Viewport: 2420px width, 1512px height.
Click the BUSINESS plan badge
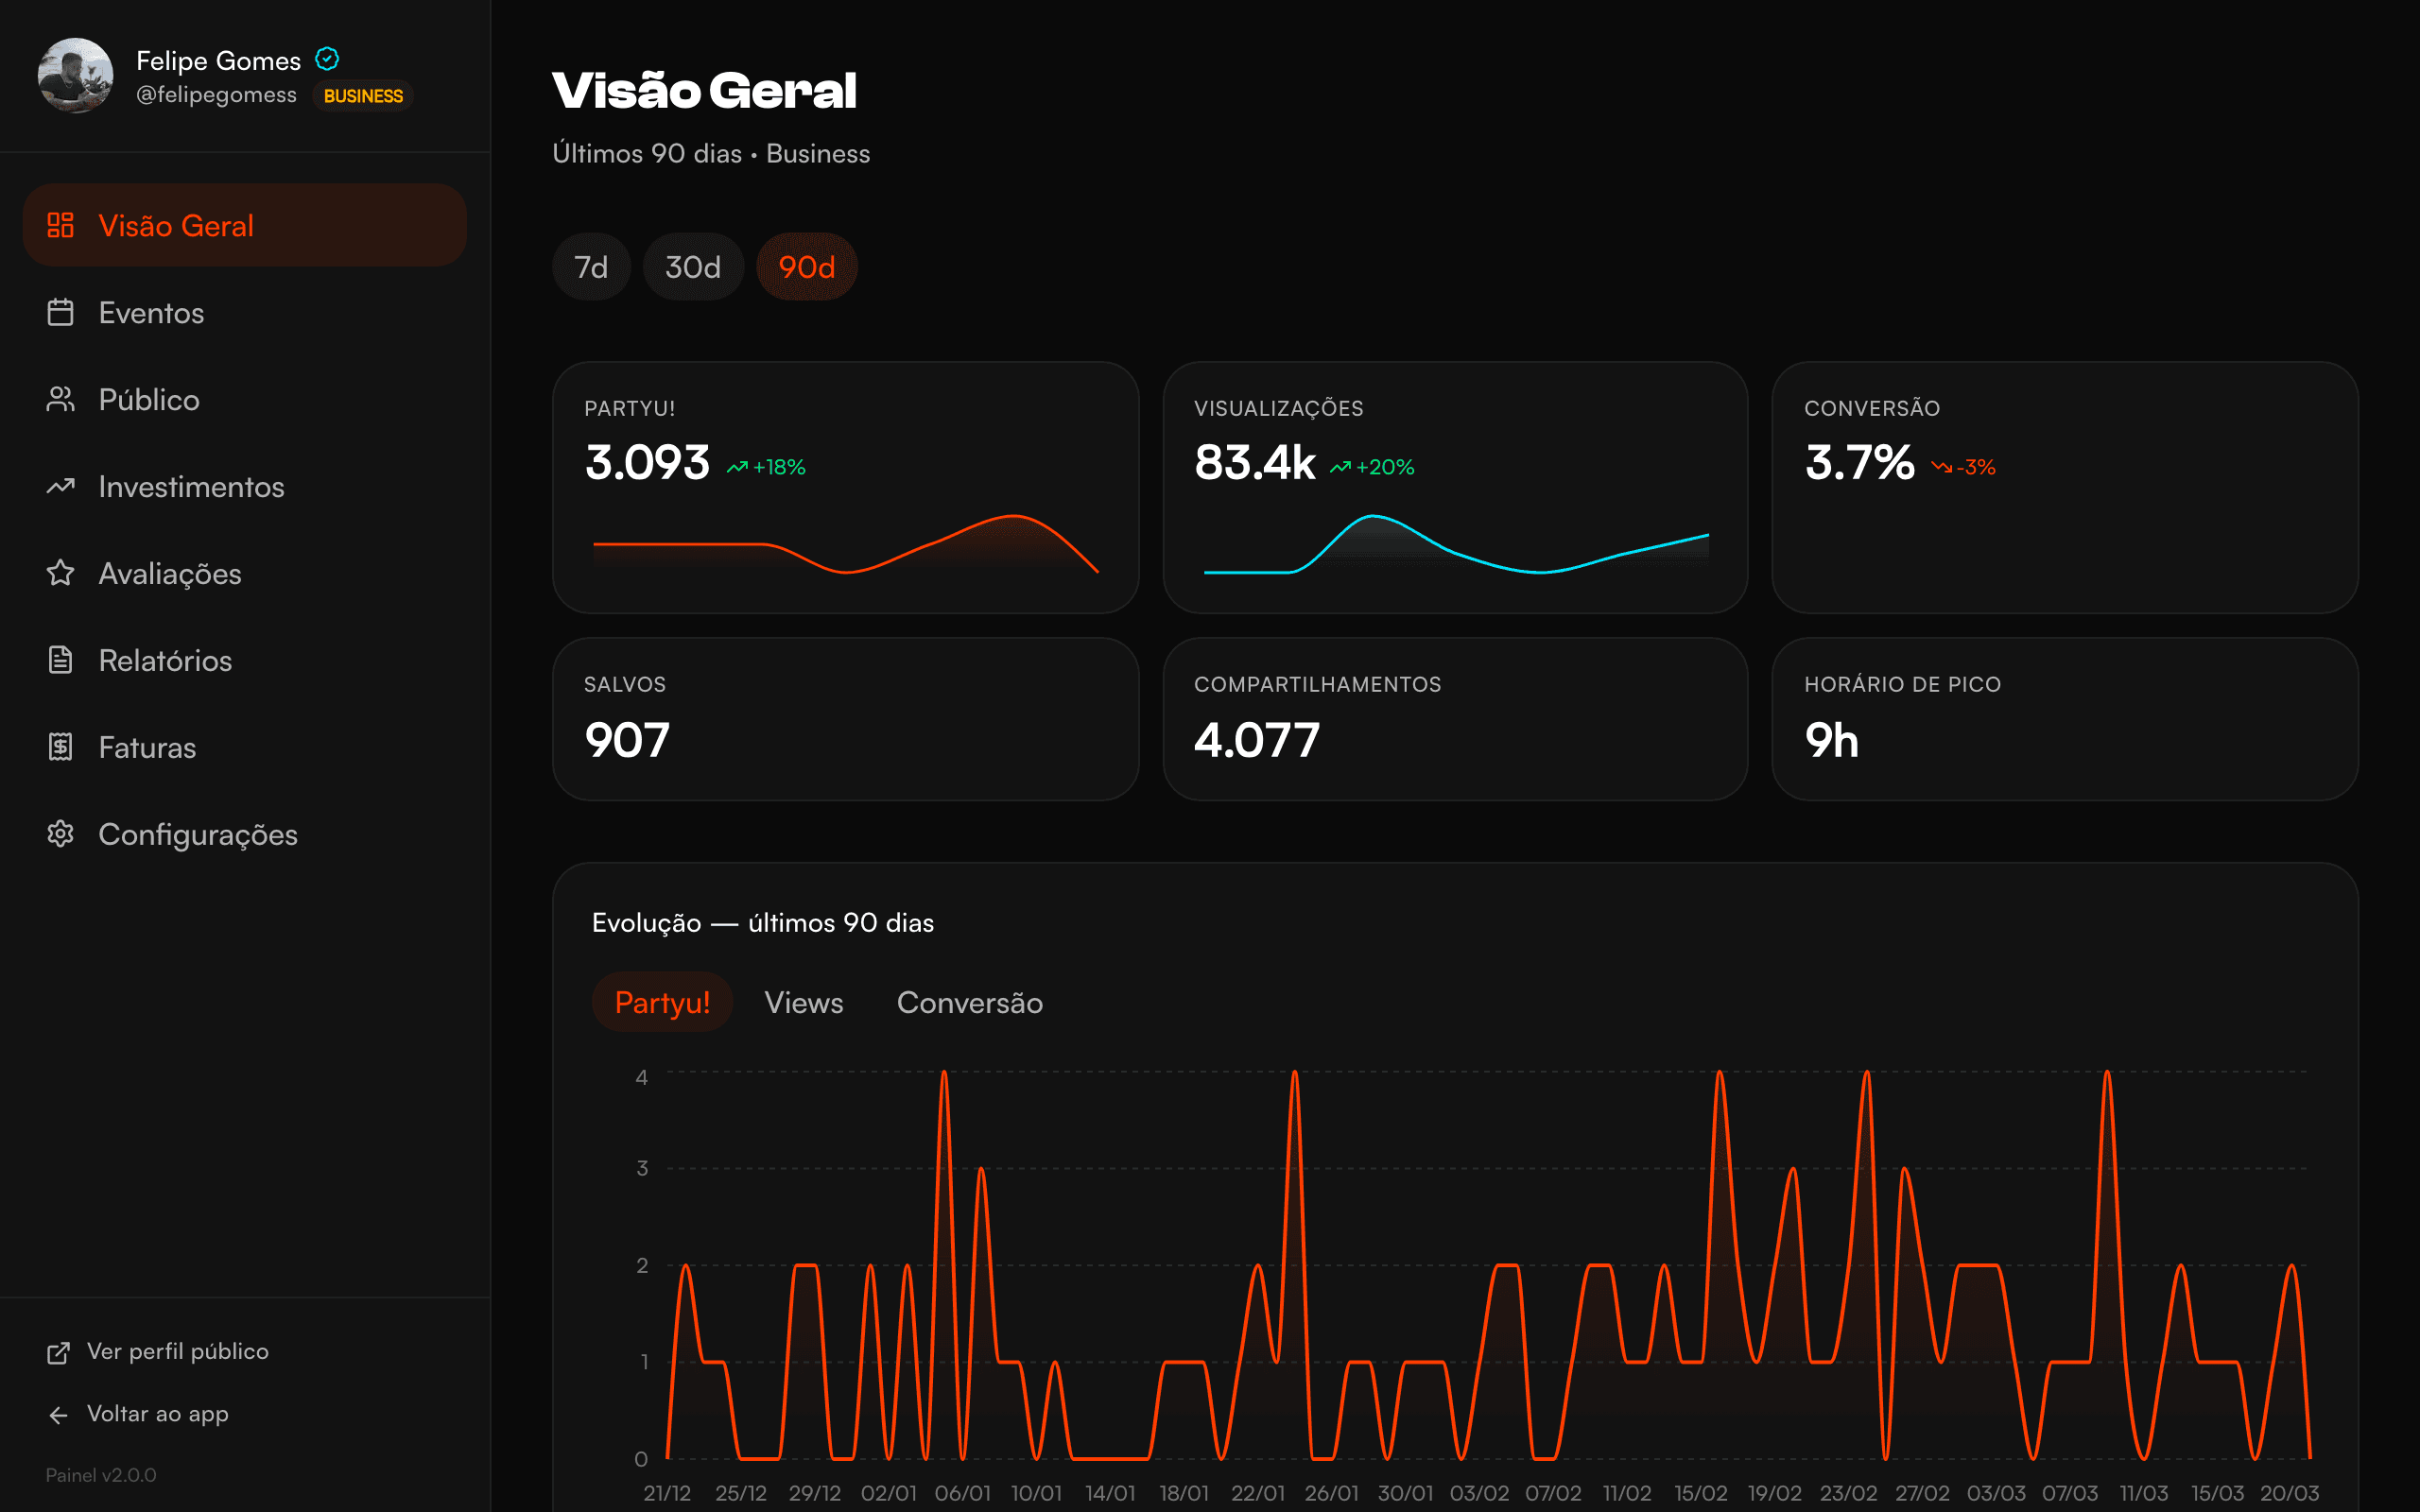point(363,95)
